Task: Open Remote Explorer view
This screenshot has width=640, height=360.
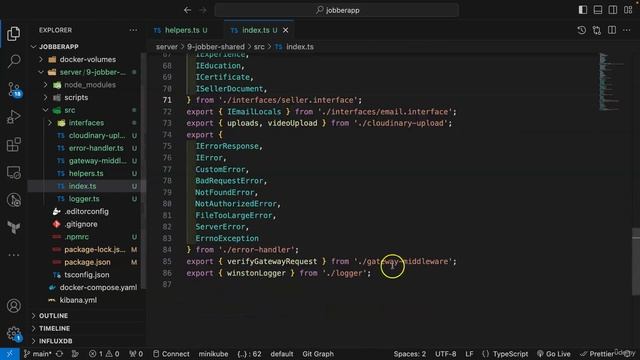Action: click(x=13, y=172)
